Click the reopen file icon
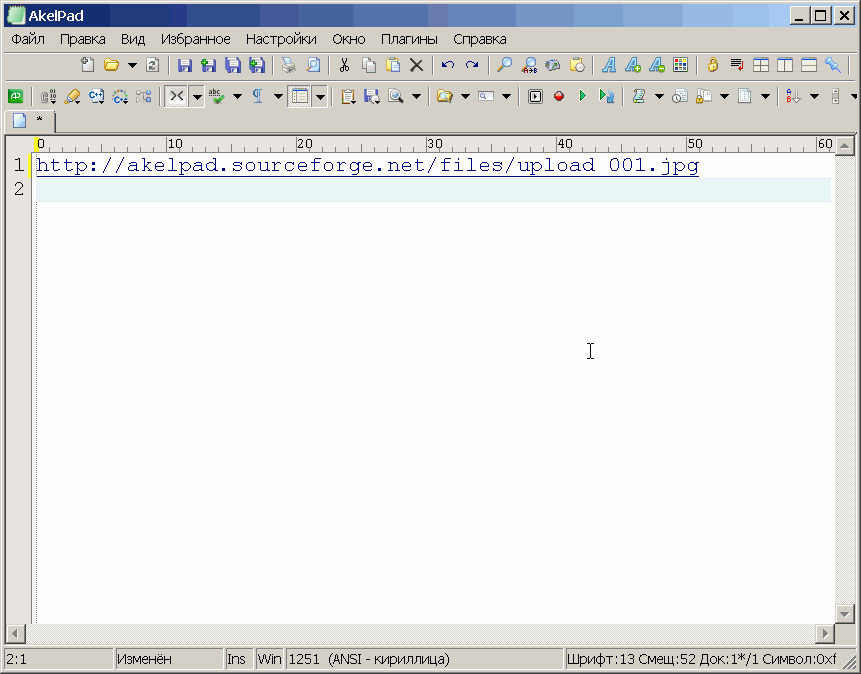861x674 pixels. coord(153,65)
